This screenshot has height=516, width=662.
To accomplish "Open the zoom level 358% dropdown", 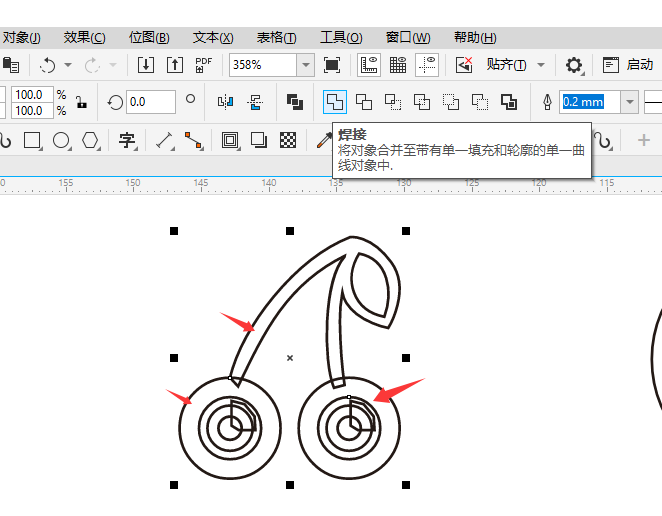I will pos(305,65).
